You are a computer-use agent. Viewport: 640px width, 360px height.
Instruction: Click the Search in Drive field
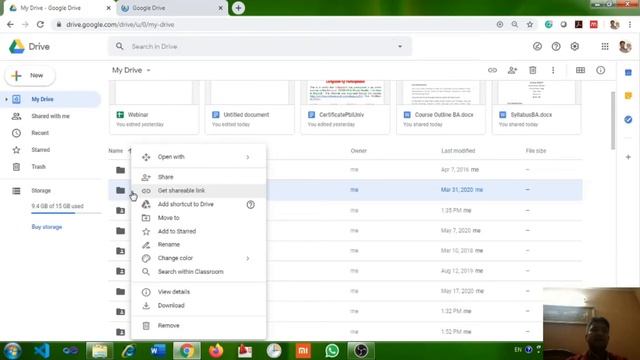click(x=260, y=47)
